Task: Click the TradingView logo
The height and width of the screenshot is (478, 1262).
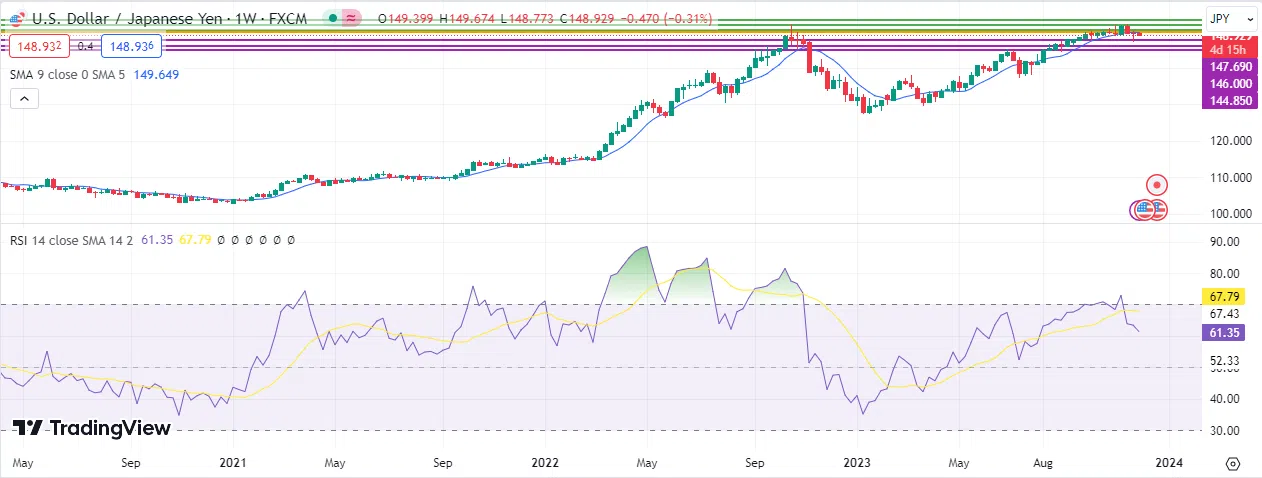Action: tap(92, 428)
